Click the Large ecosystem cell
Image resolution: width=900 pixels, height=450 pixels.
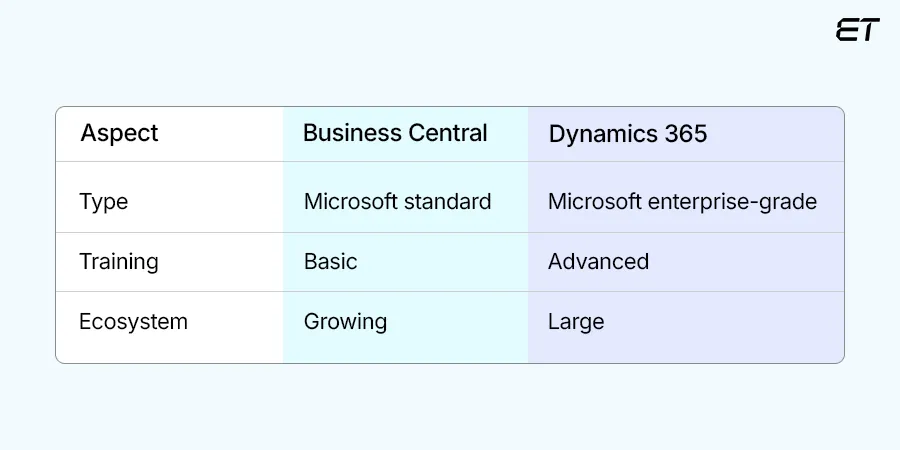[575, 321]
